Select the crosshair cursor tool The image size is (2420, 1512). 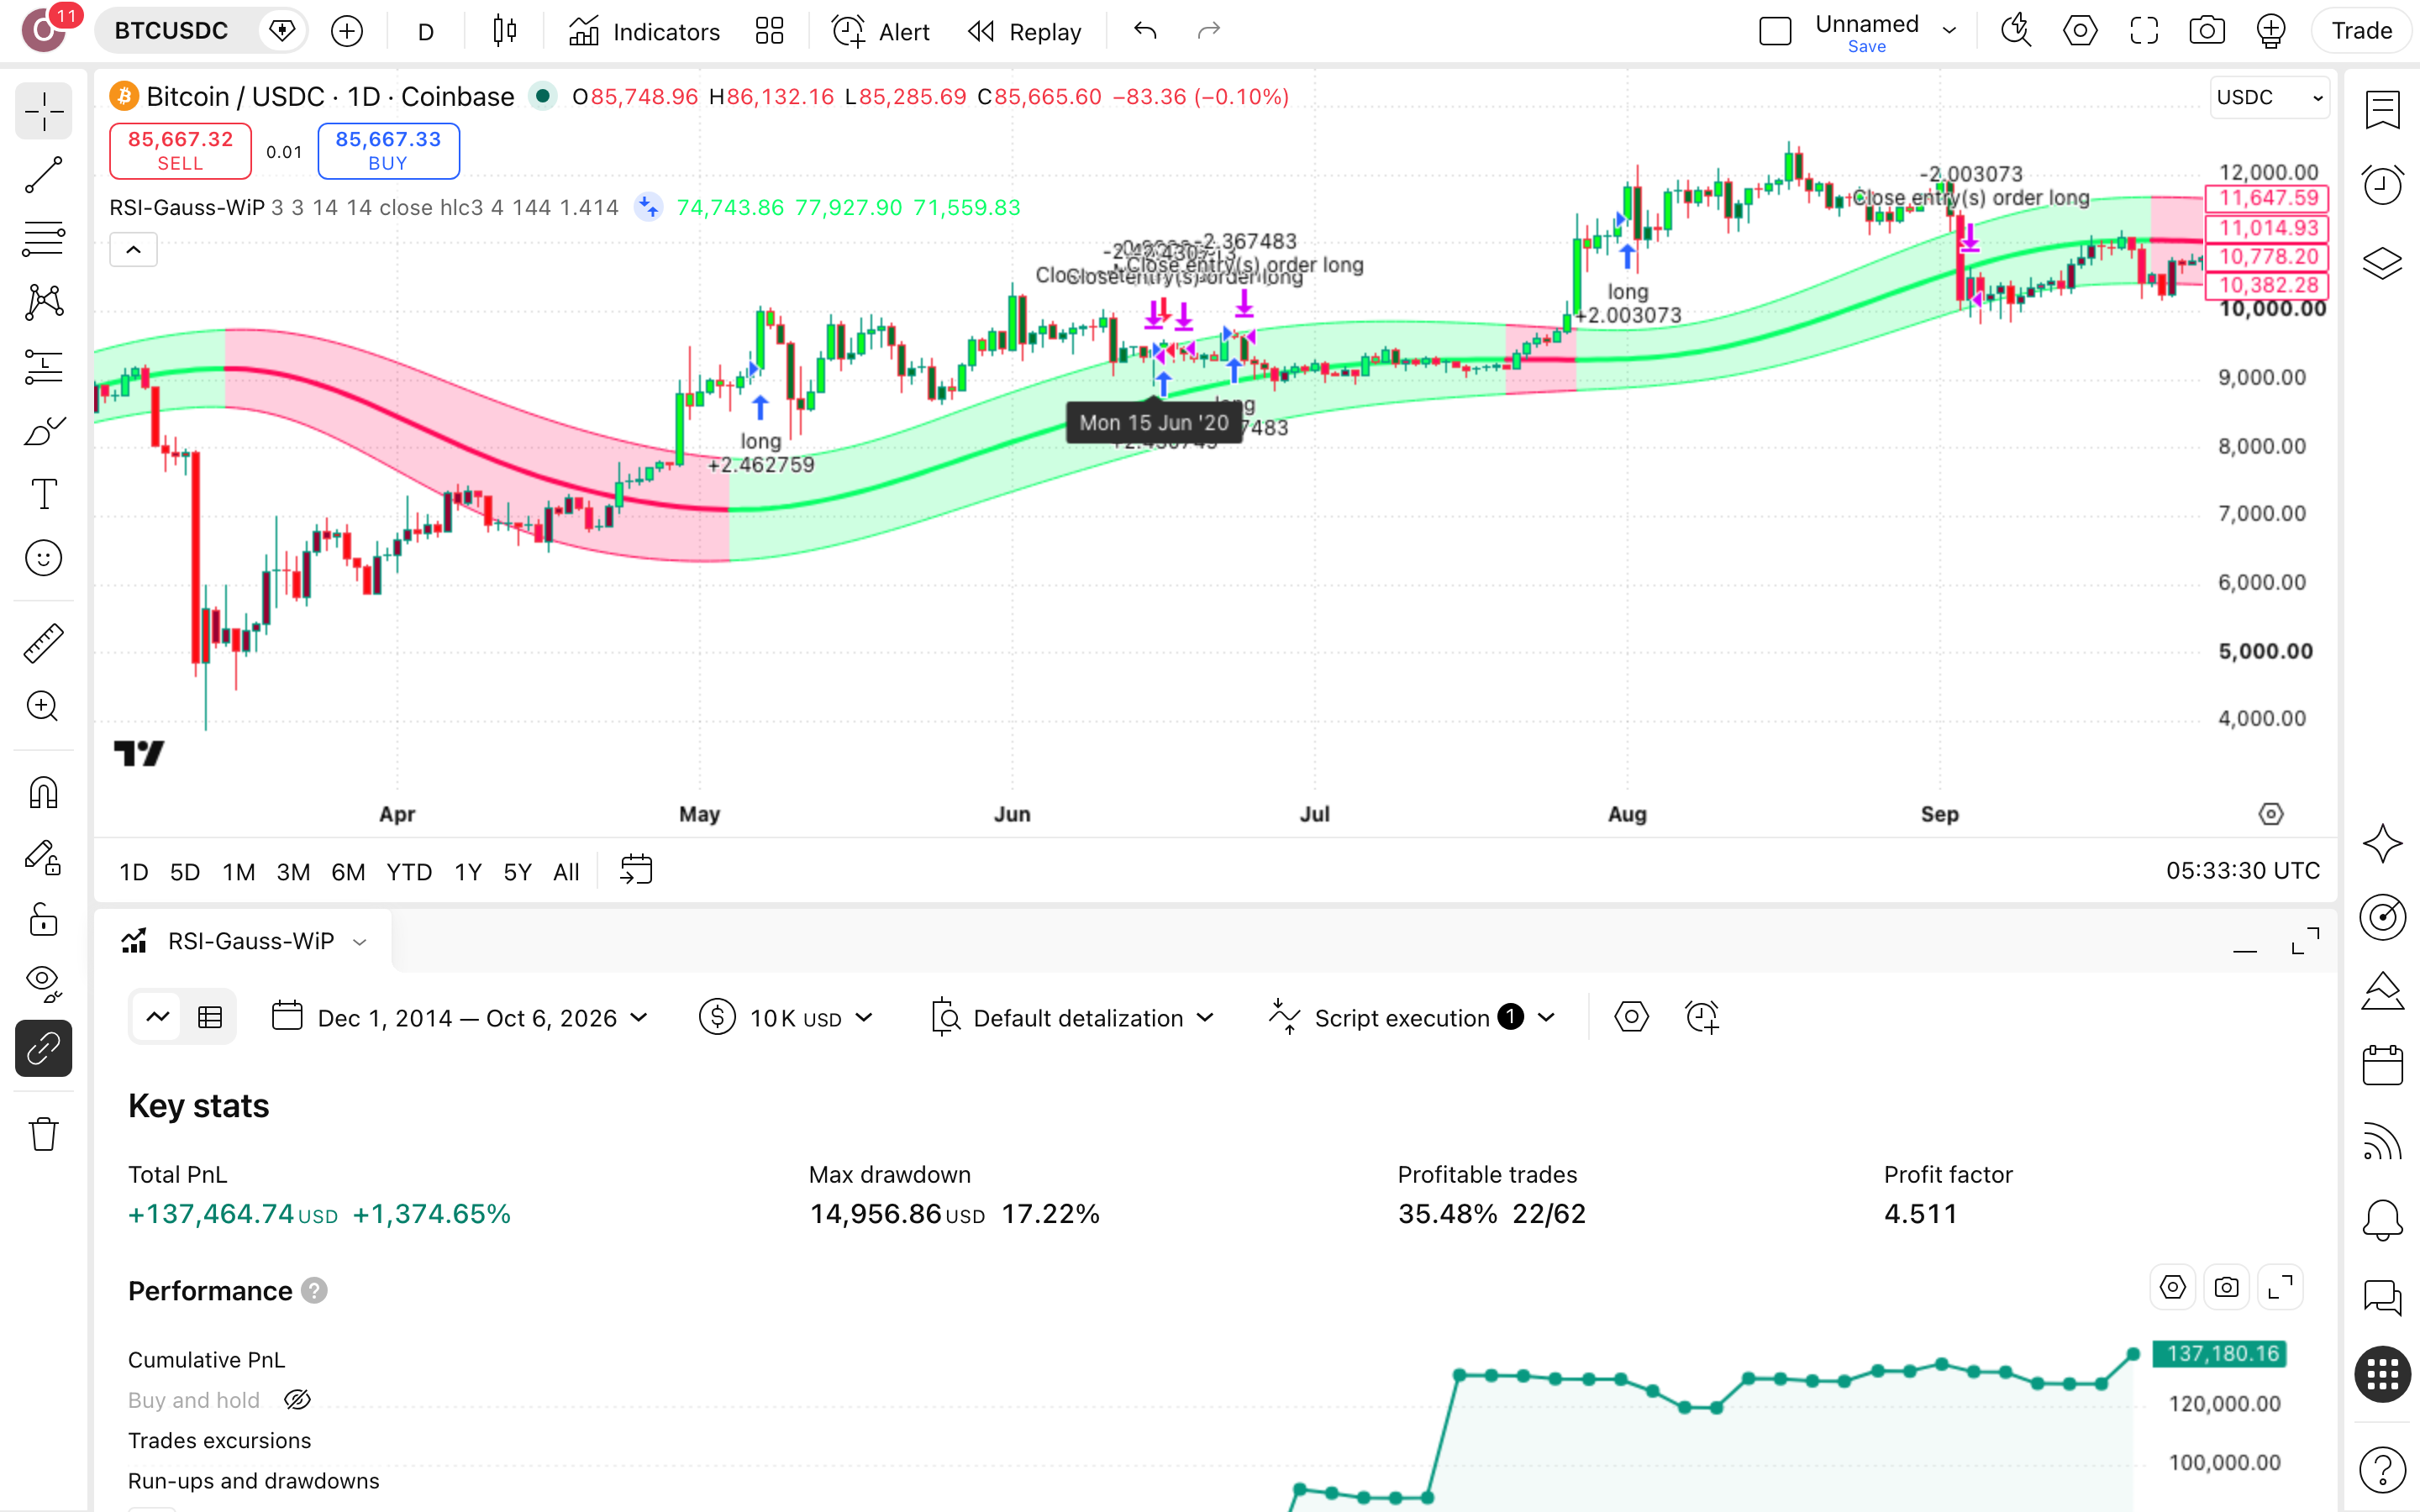tap(43, 111)
